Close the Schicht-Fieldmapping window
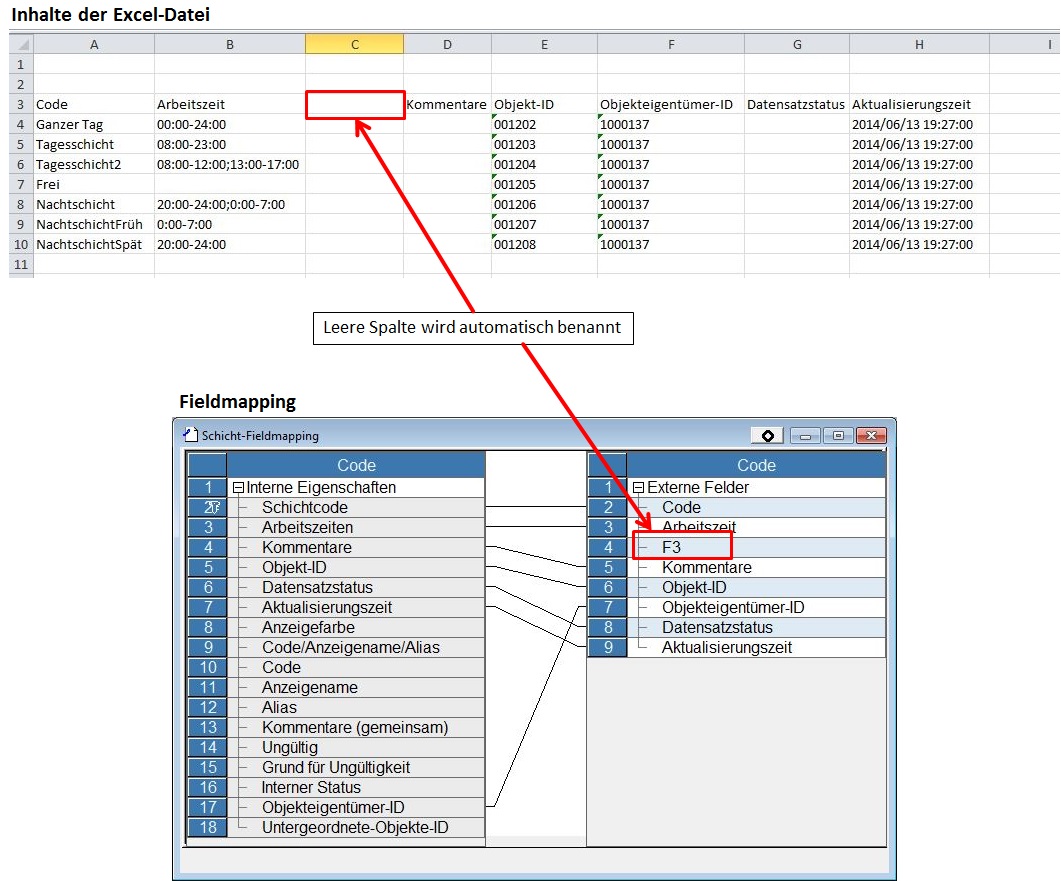Viewport: 1061px width, 881px height. 871,435
